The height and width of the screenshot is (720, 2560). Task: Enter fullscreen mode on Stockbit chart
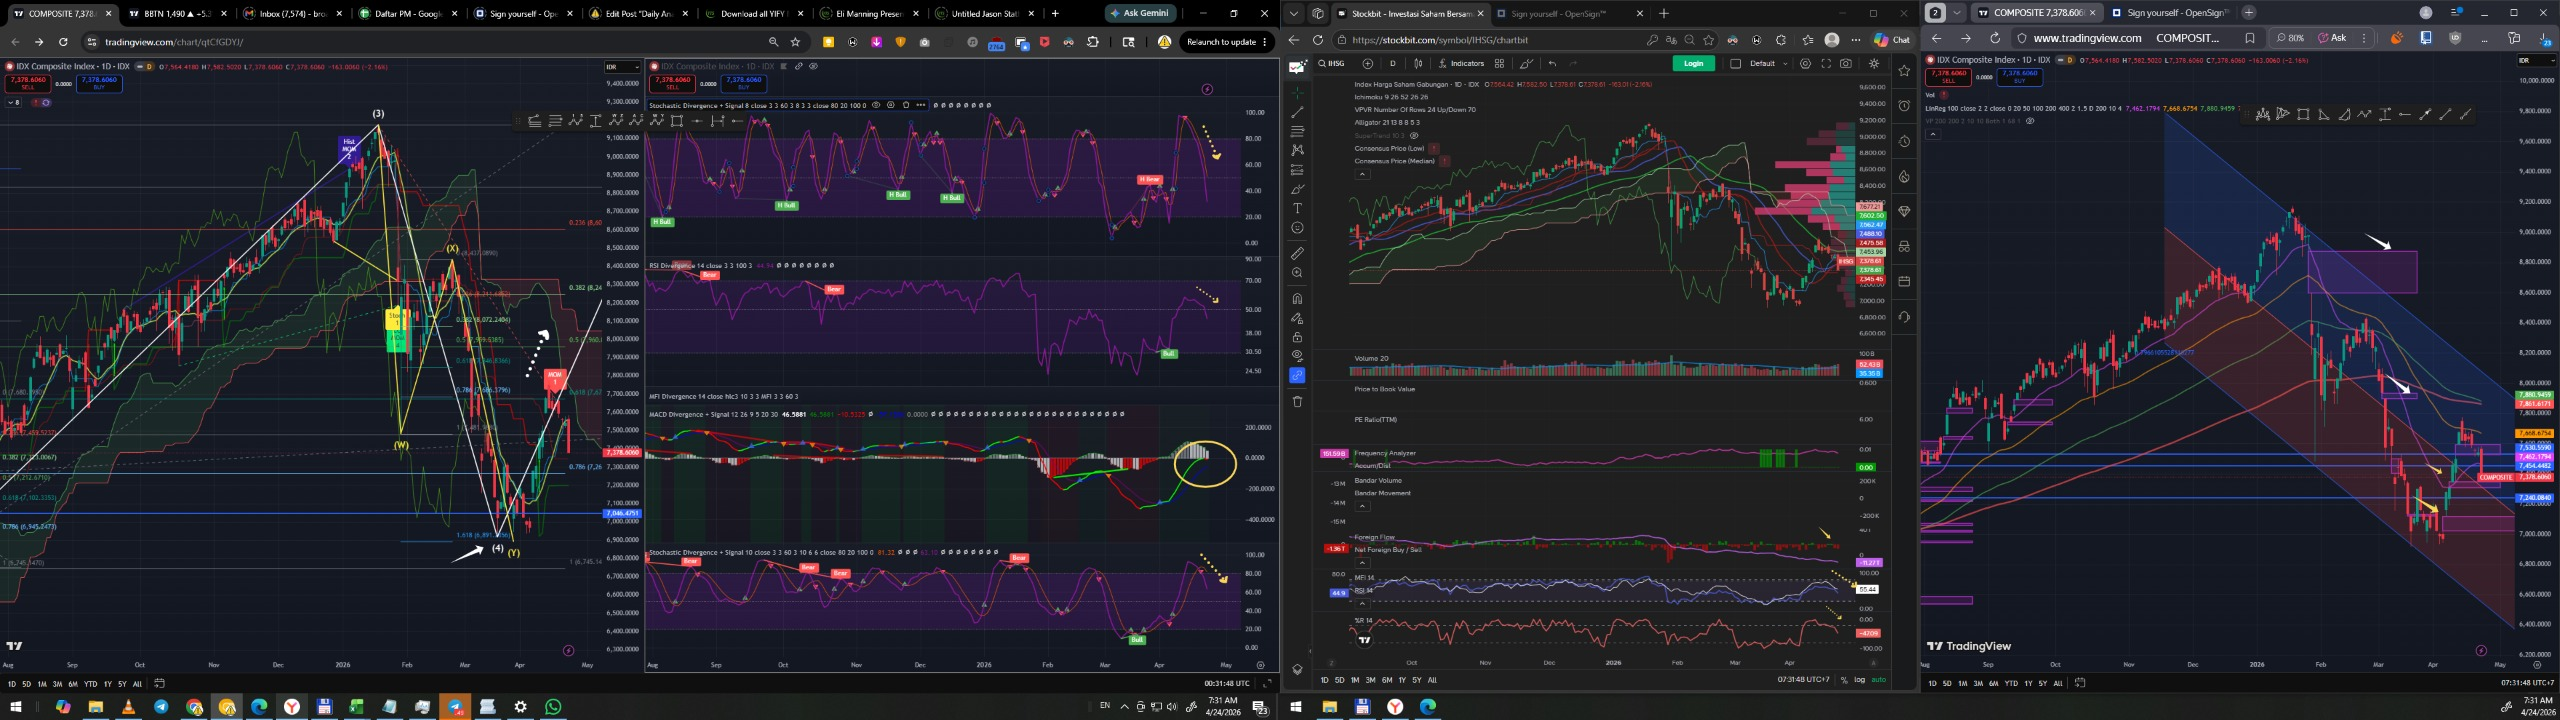point(1825,64)
